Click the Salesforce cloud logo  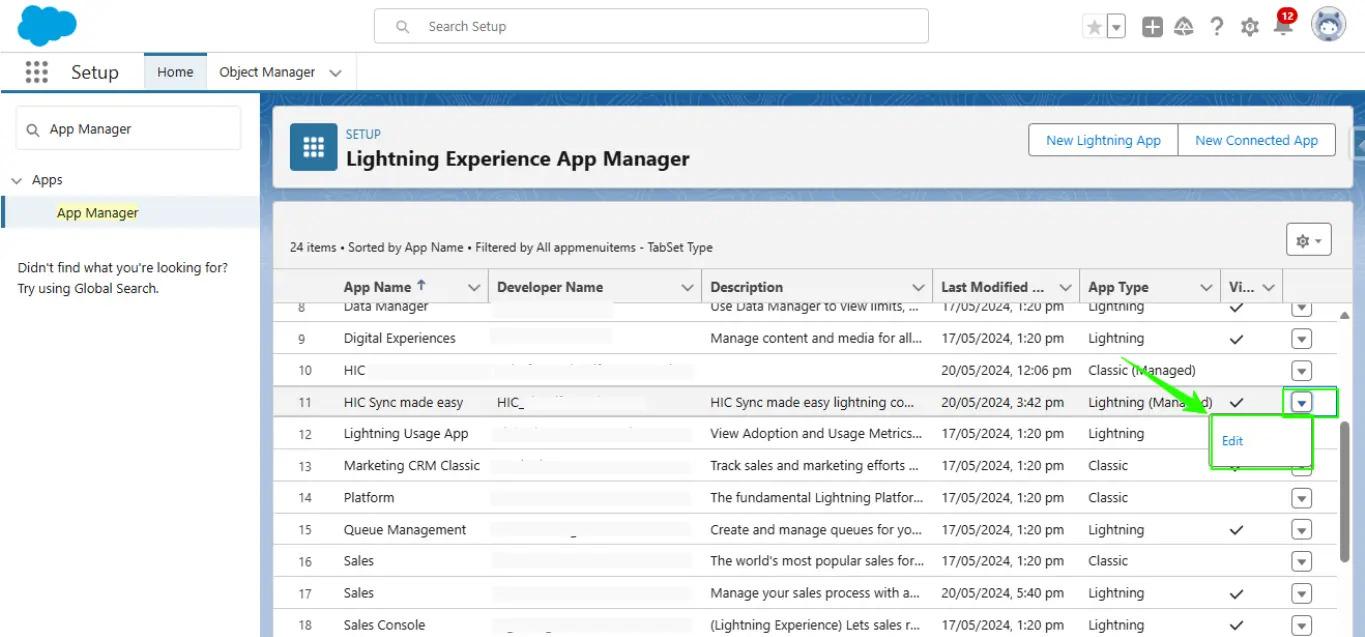pos(47,26)
